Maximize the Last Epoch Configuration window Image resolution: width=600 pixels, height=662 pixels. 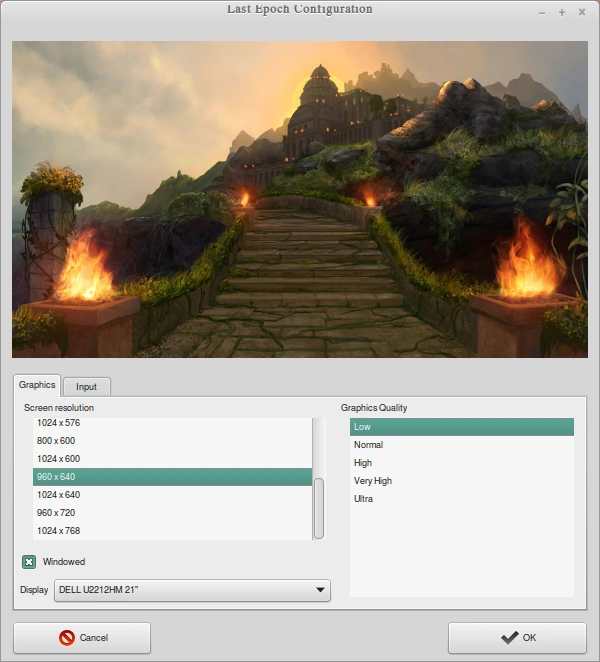562,13
